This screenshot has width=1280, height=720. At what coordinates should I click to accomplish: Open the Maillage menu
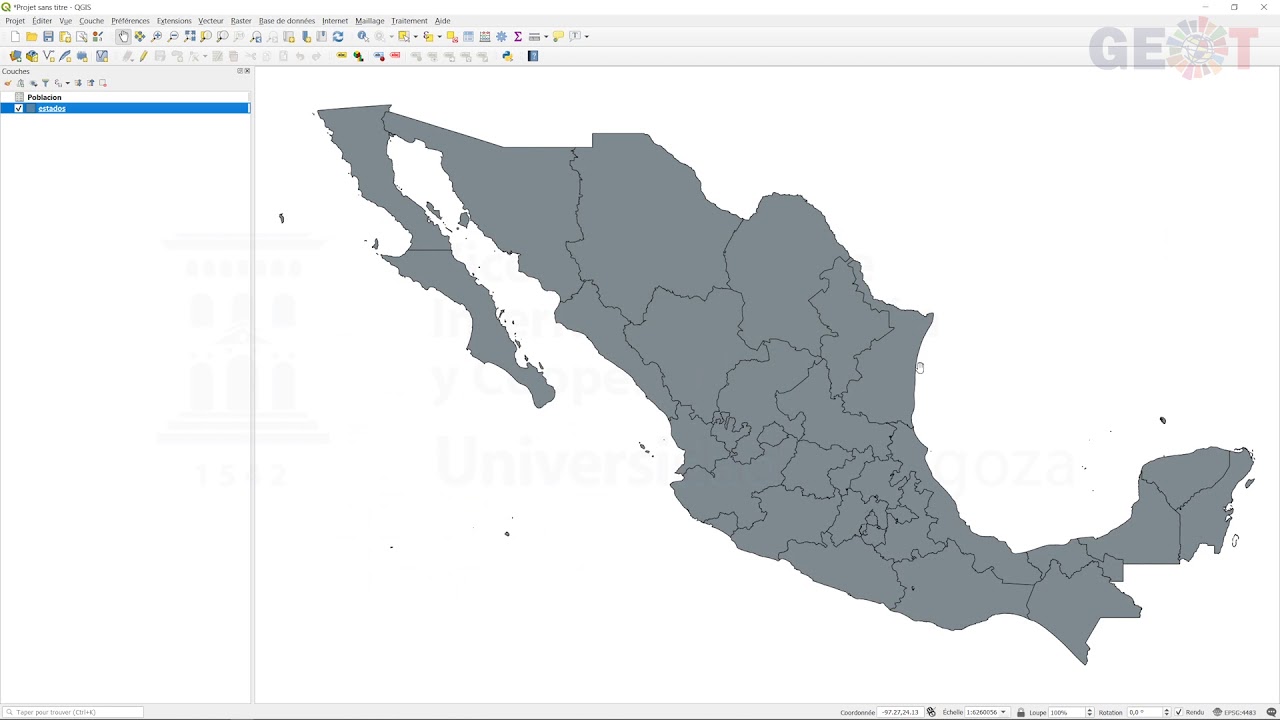370,21
